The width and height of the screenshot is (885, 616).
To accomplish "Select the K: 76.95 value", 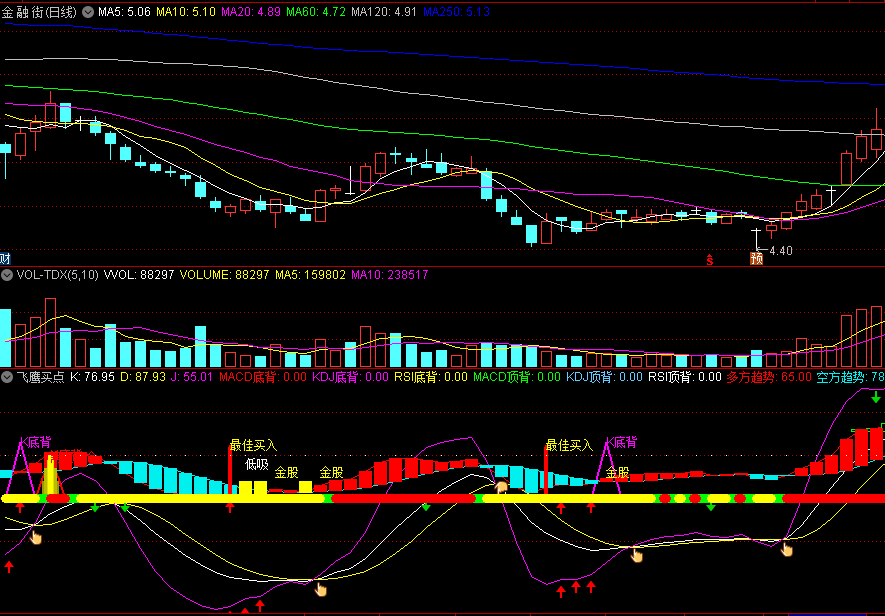I will point(93,377).
